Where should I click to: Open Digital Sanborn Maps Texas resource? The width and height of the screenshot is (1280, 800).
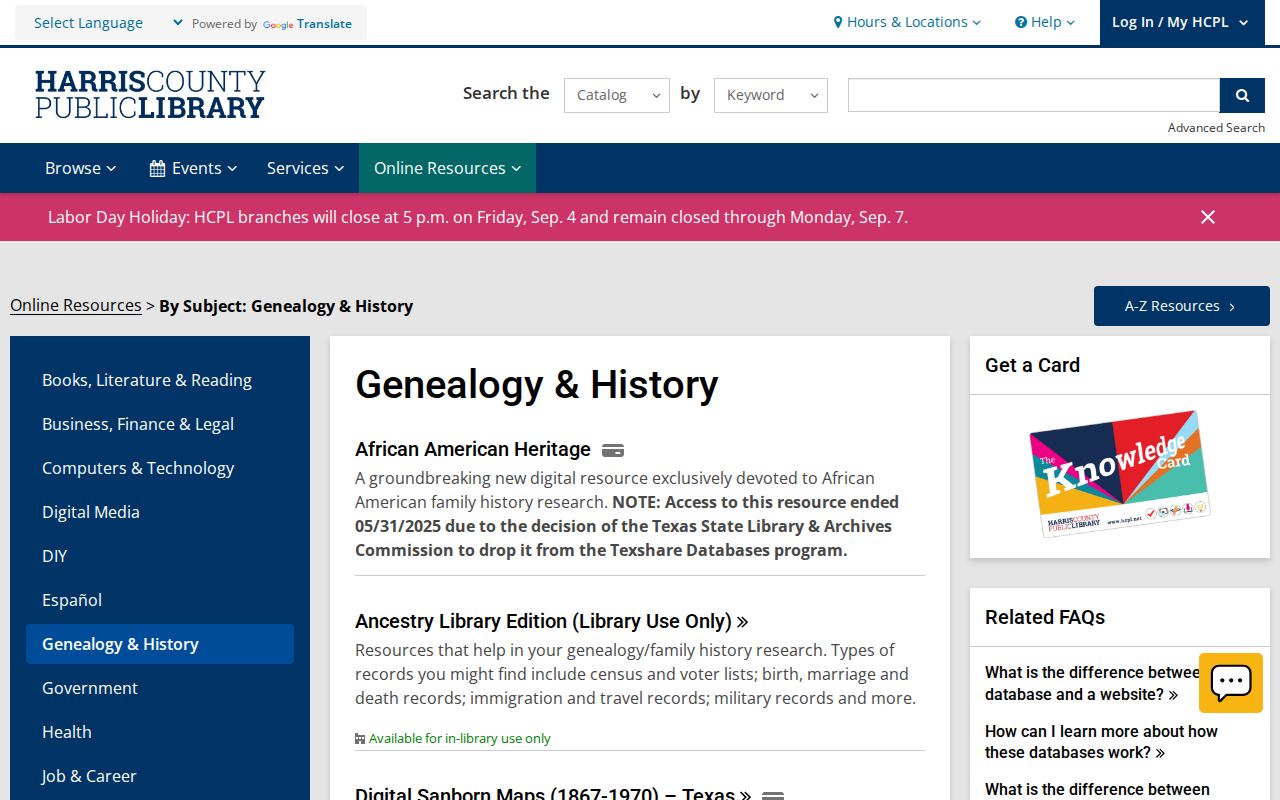point(553,794)
